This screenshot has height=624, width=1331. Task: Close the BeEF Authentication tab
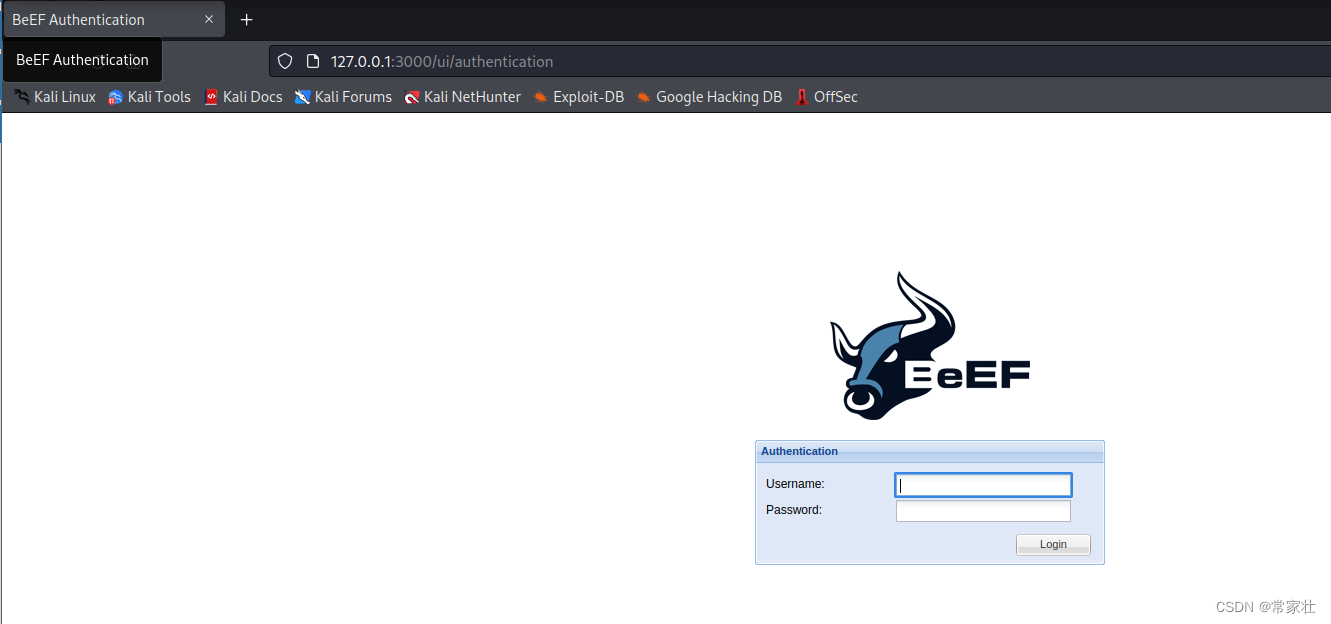pyautogui.click(x=209, y=19)
